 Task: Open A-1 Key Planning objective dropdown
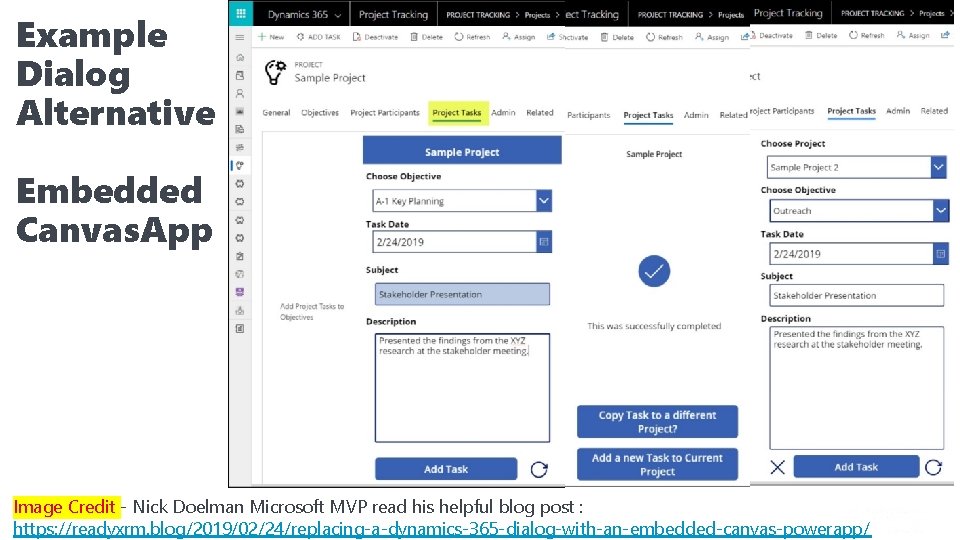[544, 201]
